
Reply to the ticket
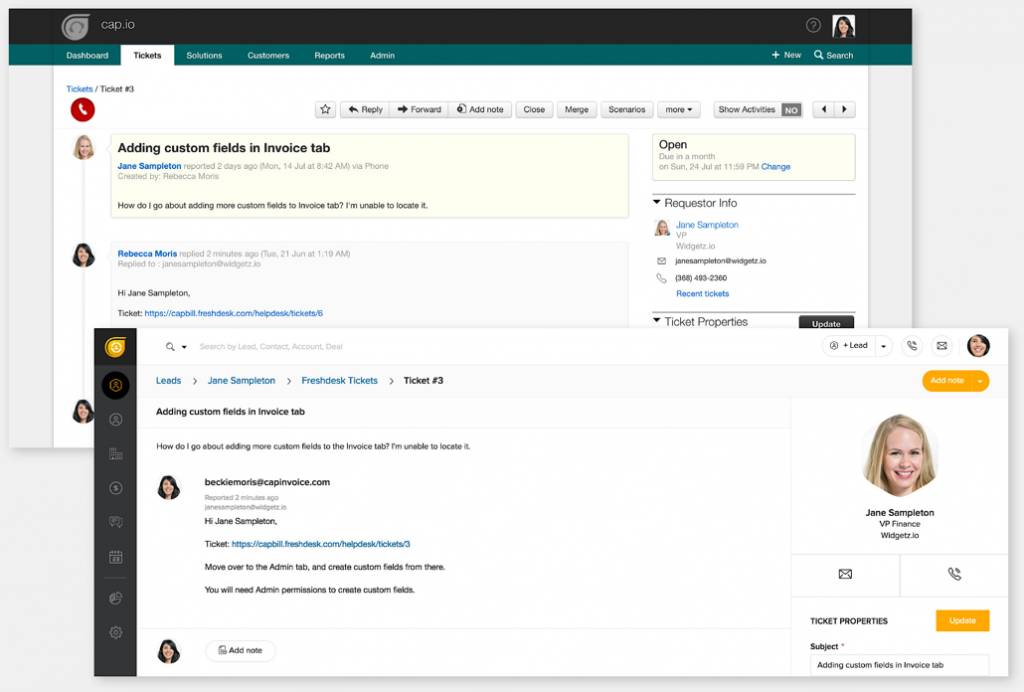tap(365, 110)
